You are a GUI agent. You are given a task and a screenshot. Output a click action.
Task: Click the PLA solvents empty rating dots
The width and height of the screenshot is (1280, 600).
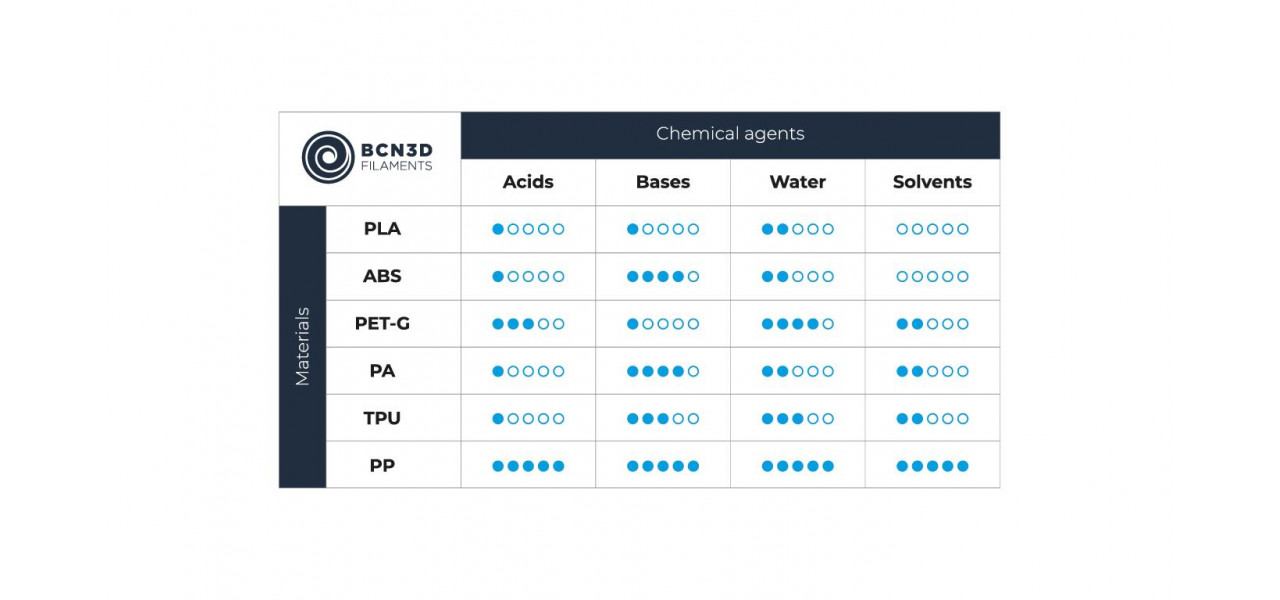[933, 229]
